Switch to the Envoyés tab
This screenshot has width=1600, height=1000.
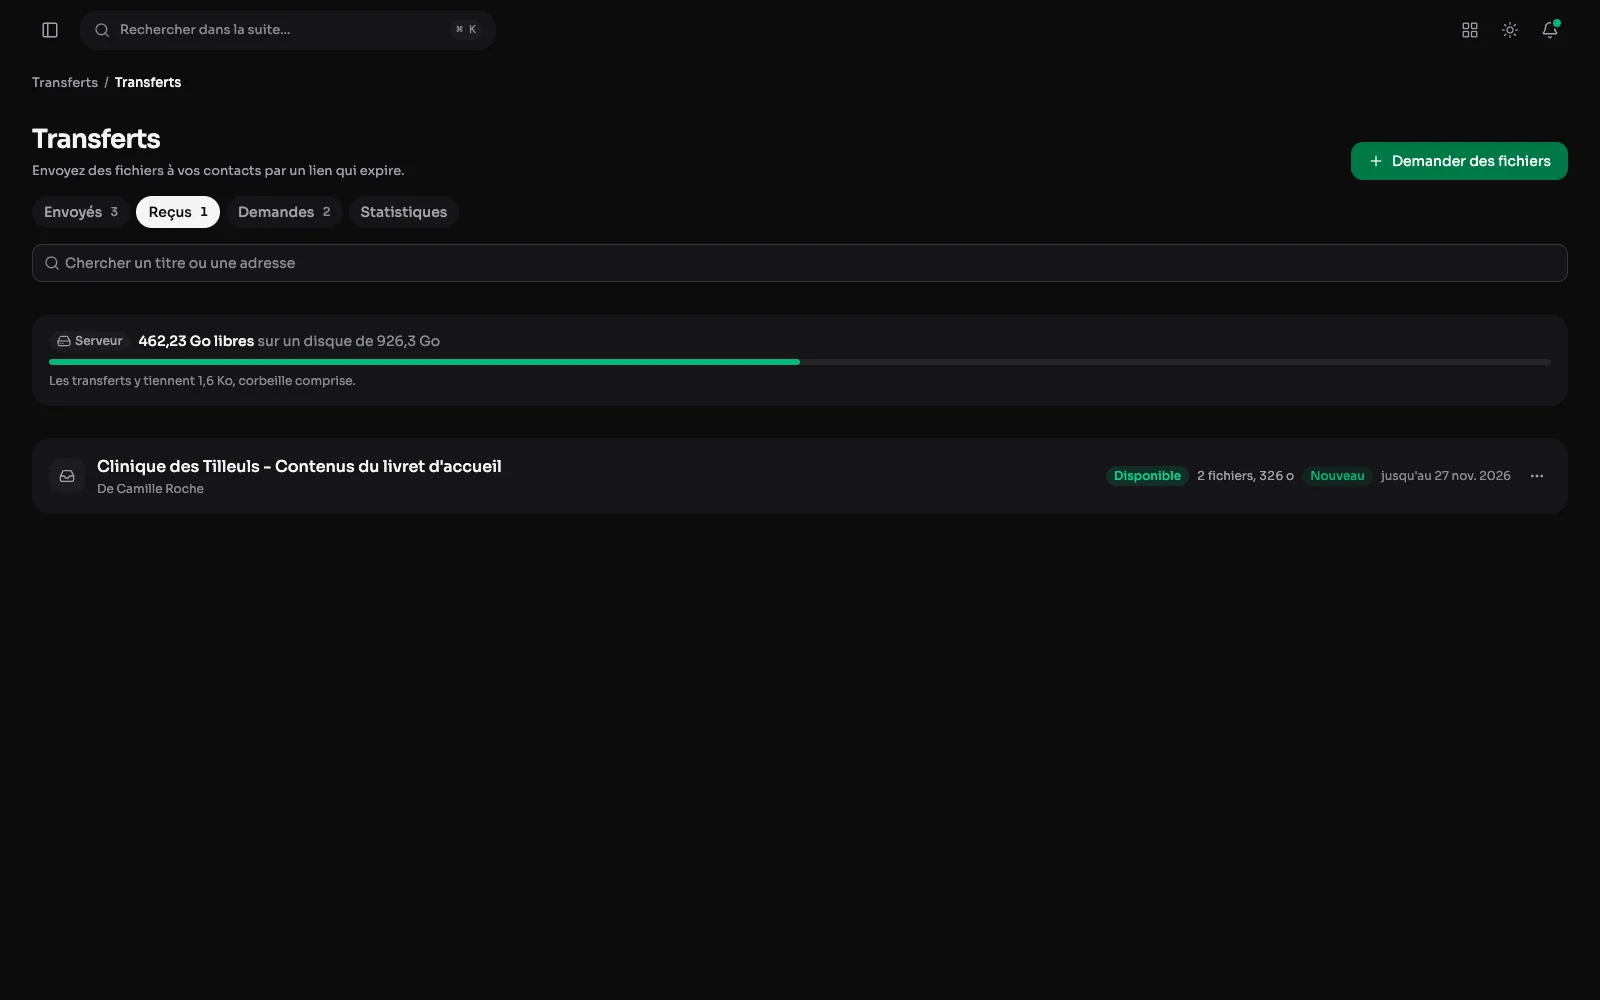[81, 212]
